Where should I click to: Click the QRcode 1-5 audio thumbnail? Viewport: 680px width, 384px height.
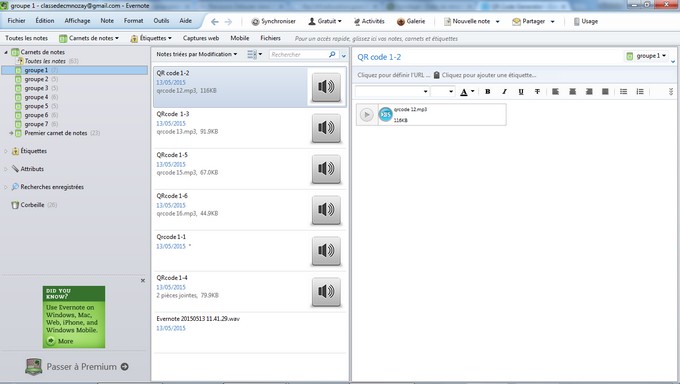point(326,168)
